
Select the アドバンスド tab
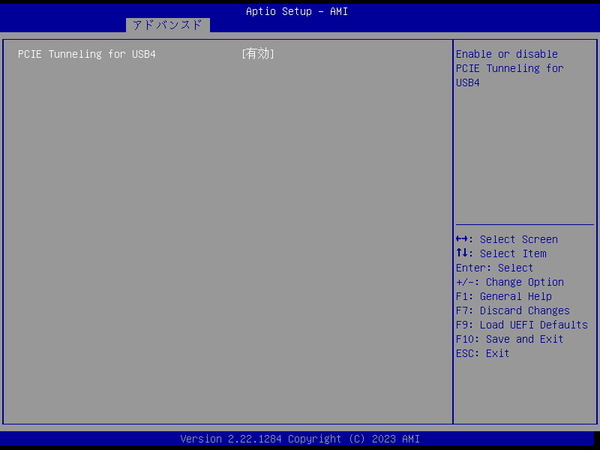tap(168, 25)
